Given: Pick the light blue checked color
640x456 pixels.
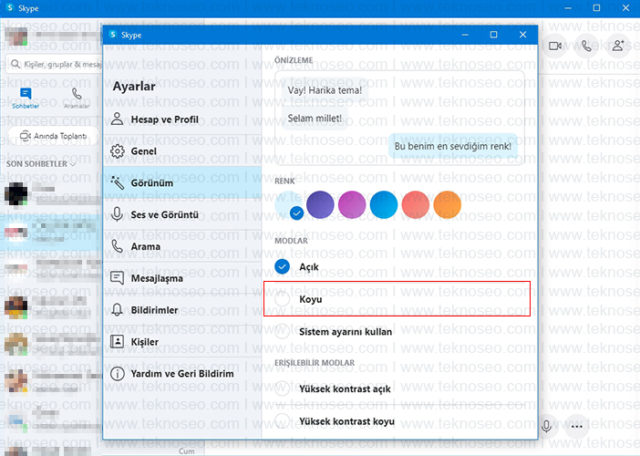Looking at the screenshot, I should click(x=289, y=205).
